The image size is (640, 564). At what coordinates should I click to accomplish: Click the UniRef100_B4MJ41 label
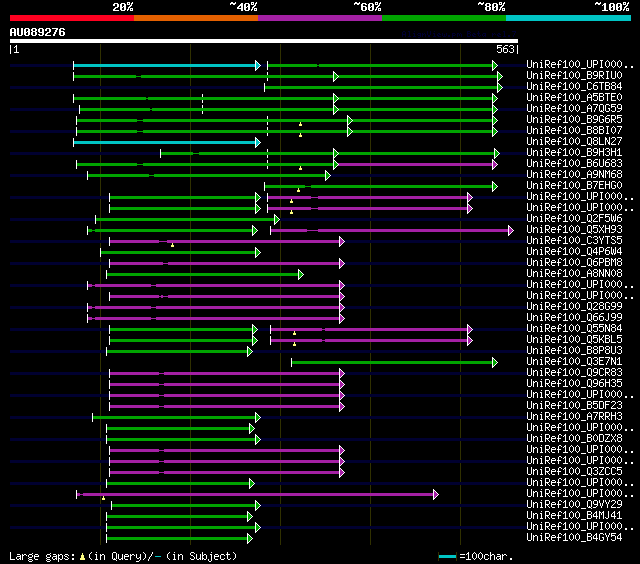click(574, 516)
